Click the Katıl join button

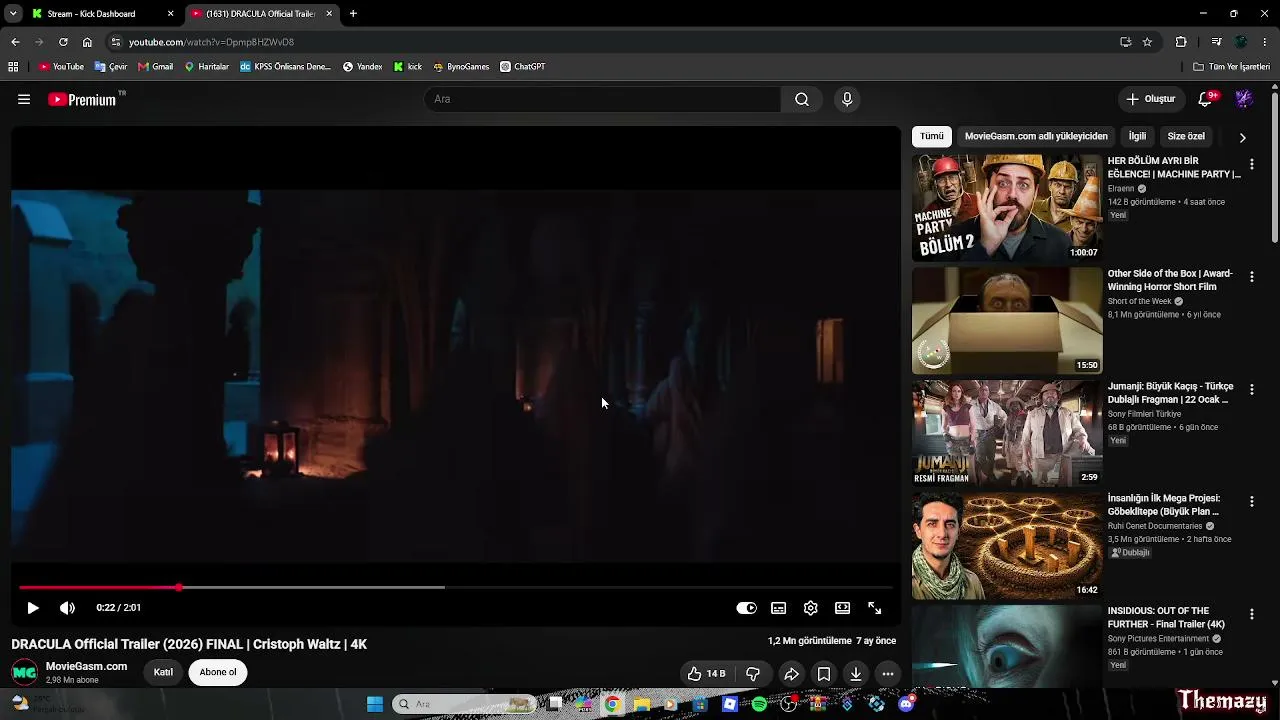(163, 672)
